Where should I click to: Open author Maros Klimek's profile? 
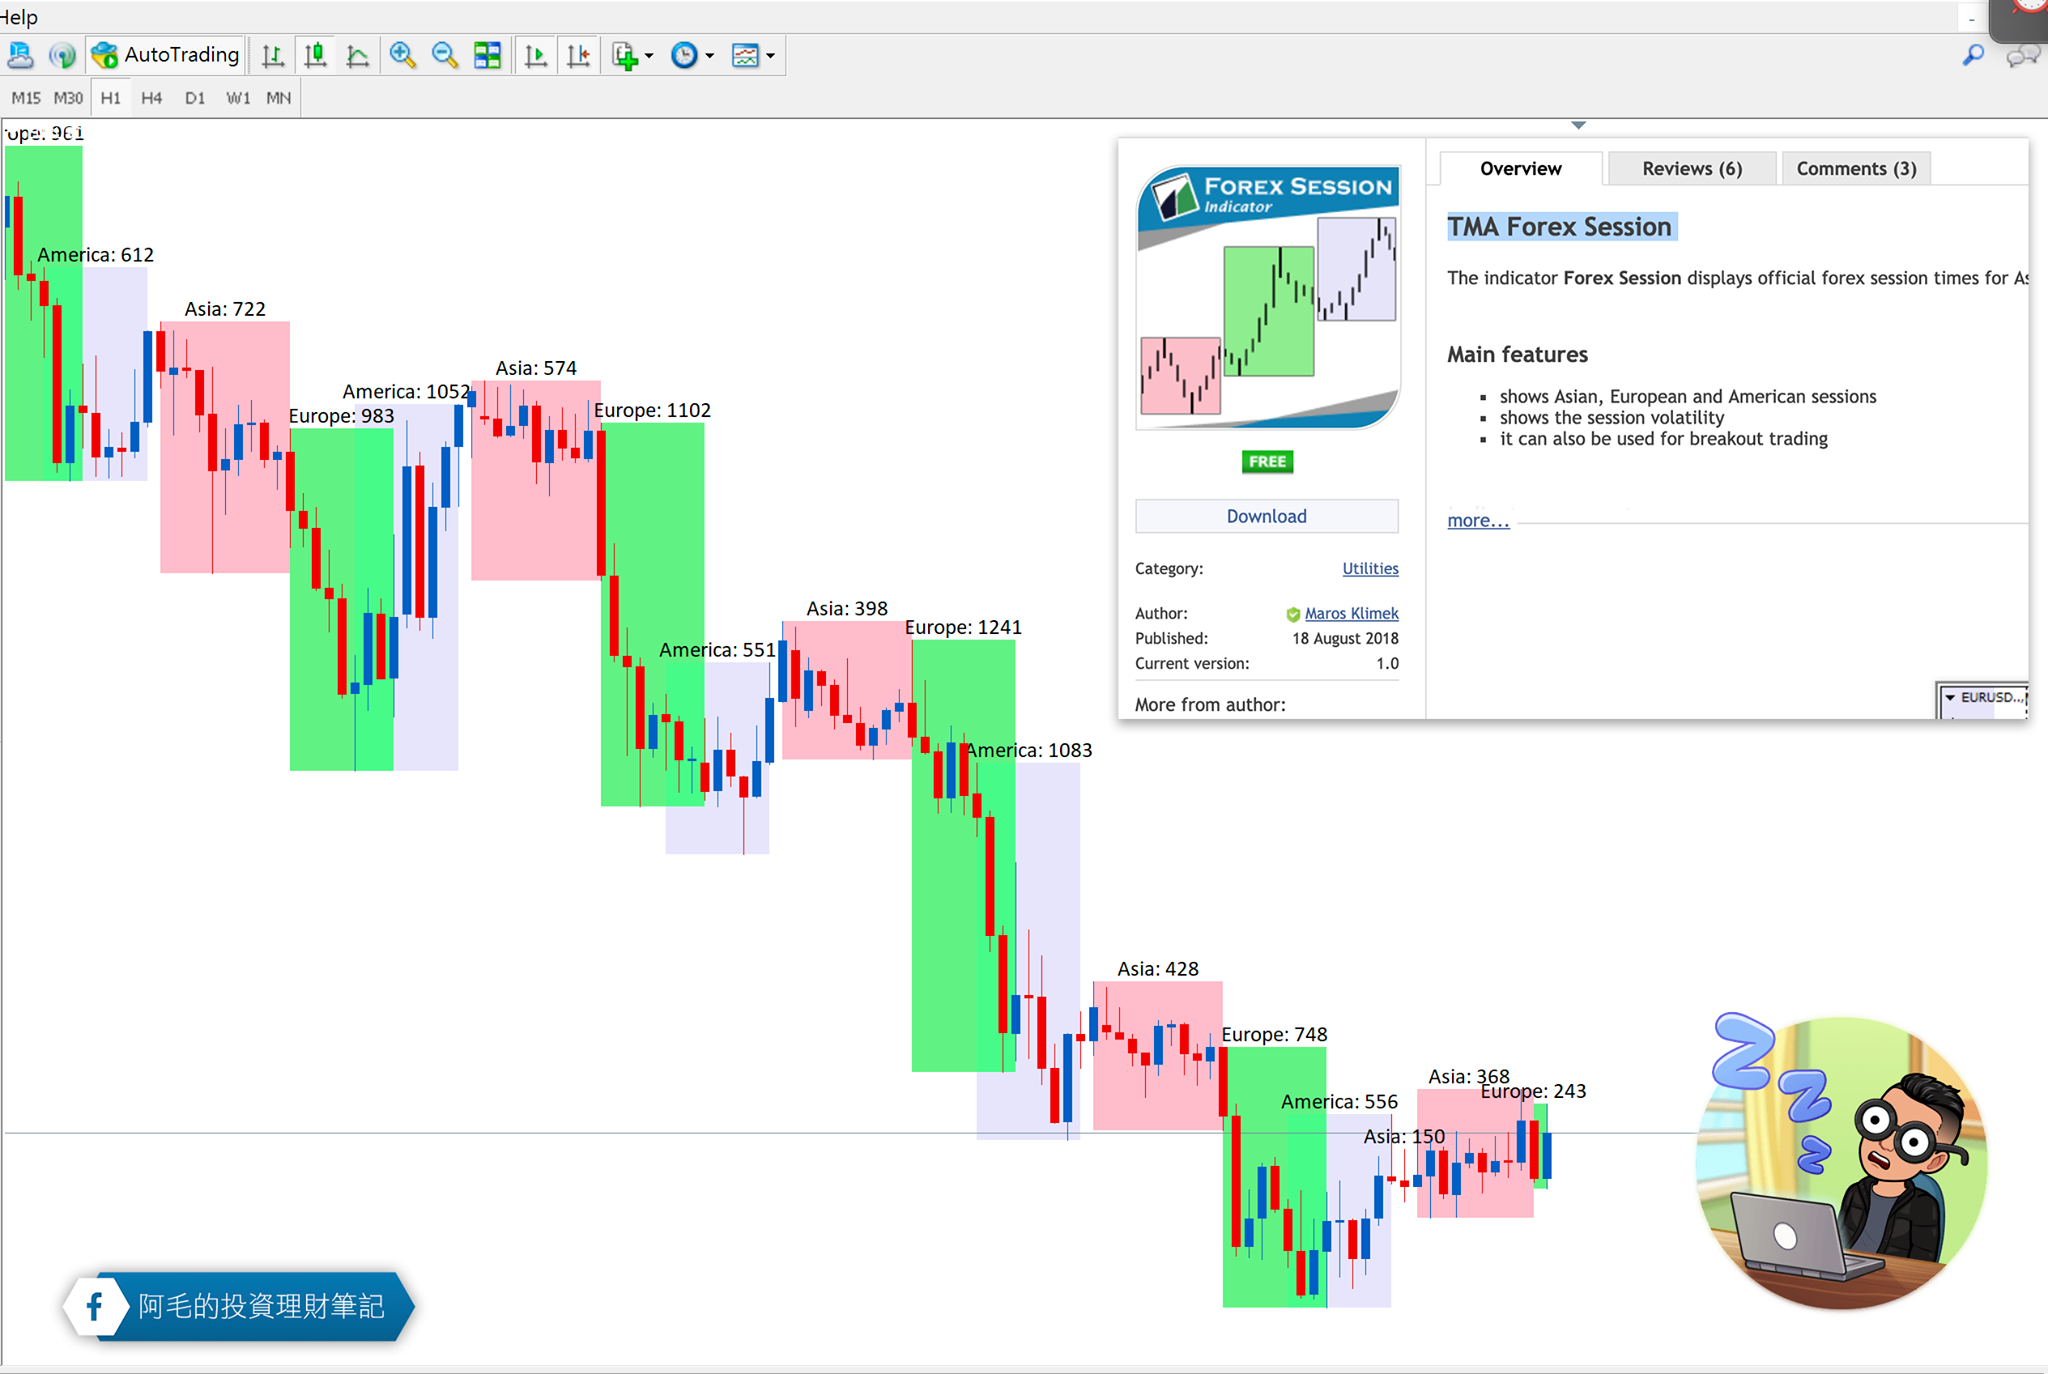1351,613
